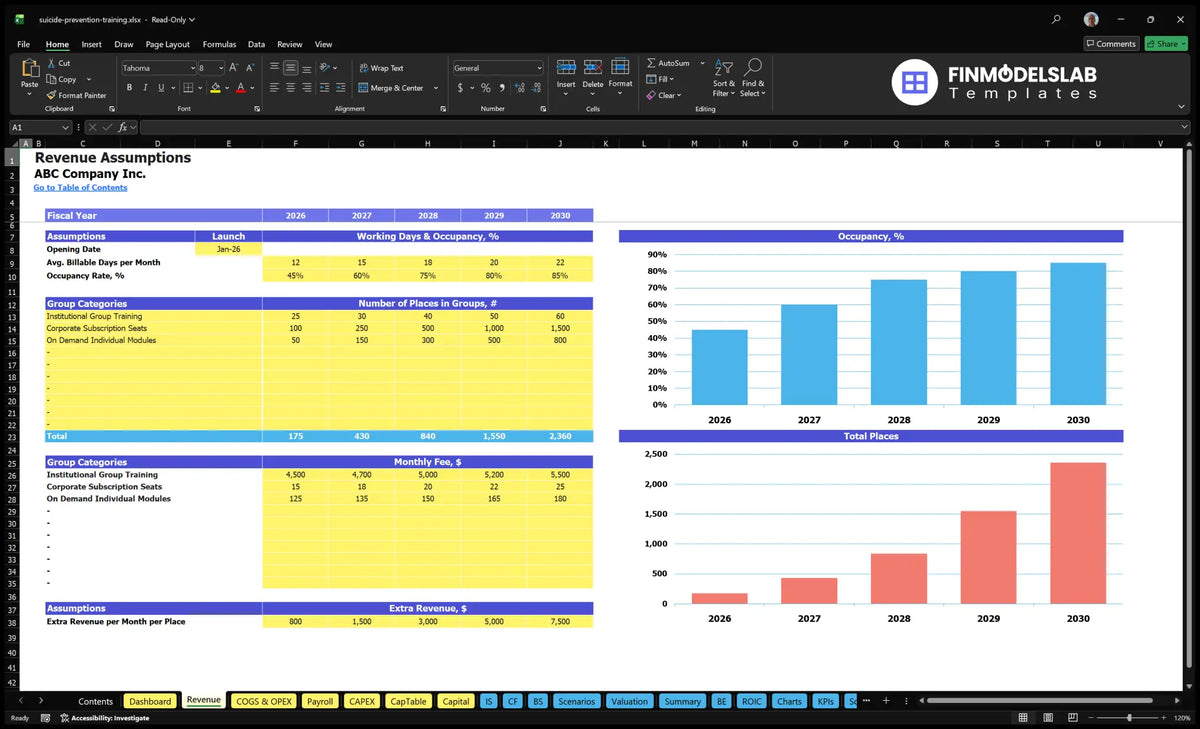Align text left in cell
1200x729 pixels.
pyautogui.click(x=274, y=88)
